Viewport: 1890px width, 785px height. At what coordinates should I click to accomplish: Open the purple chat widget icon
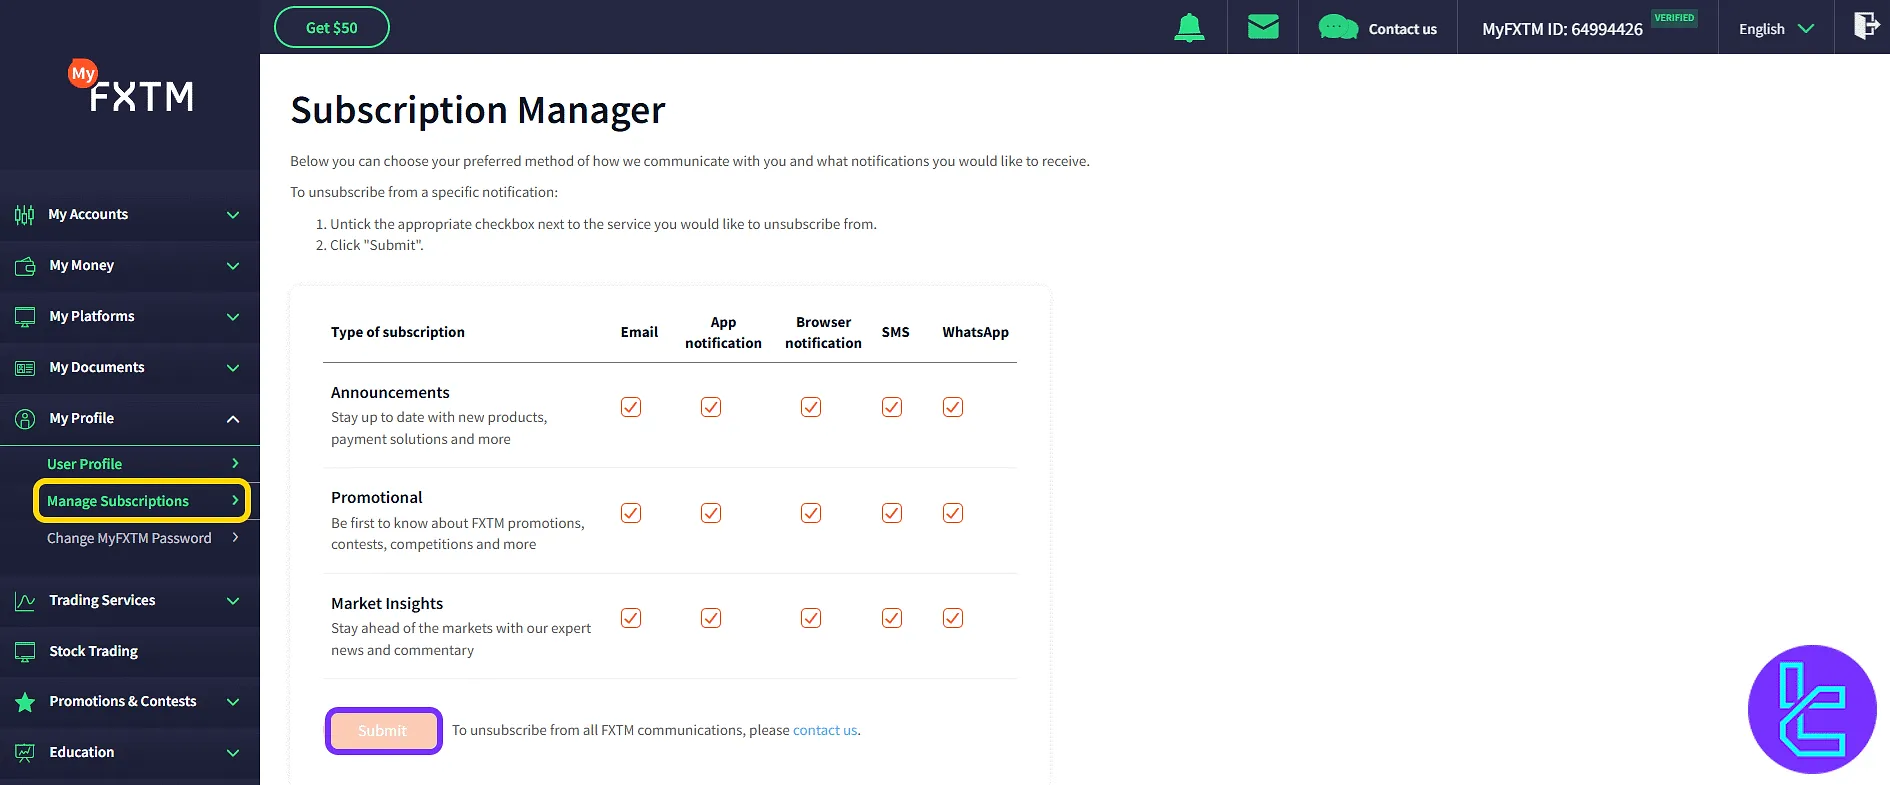pos(1811,709)
